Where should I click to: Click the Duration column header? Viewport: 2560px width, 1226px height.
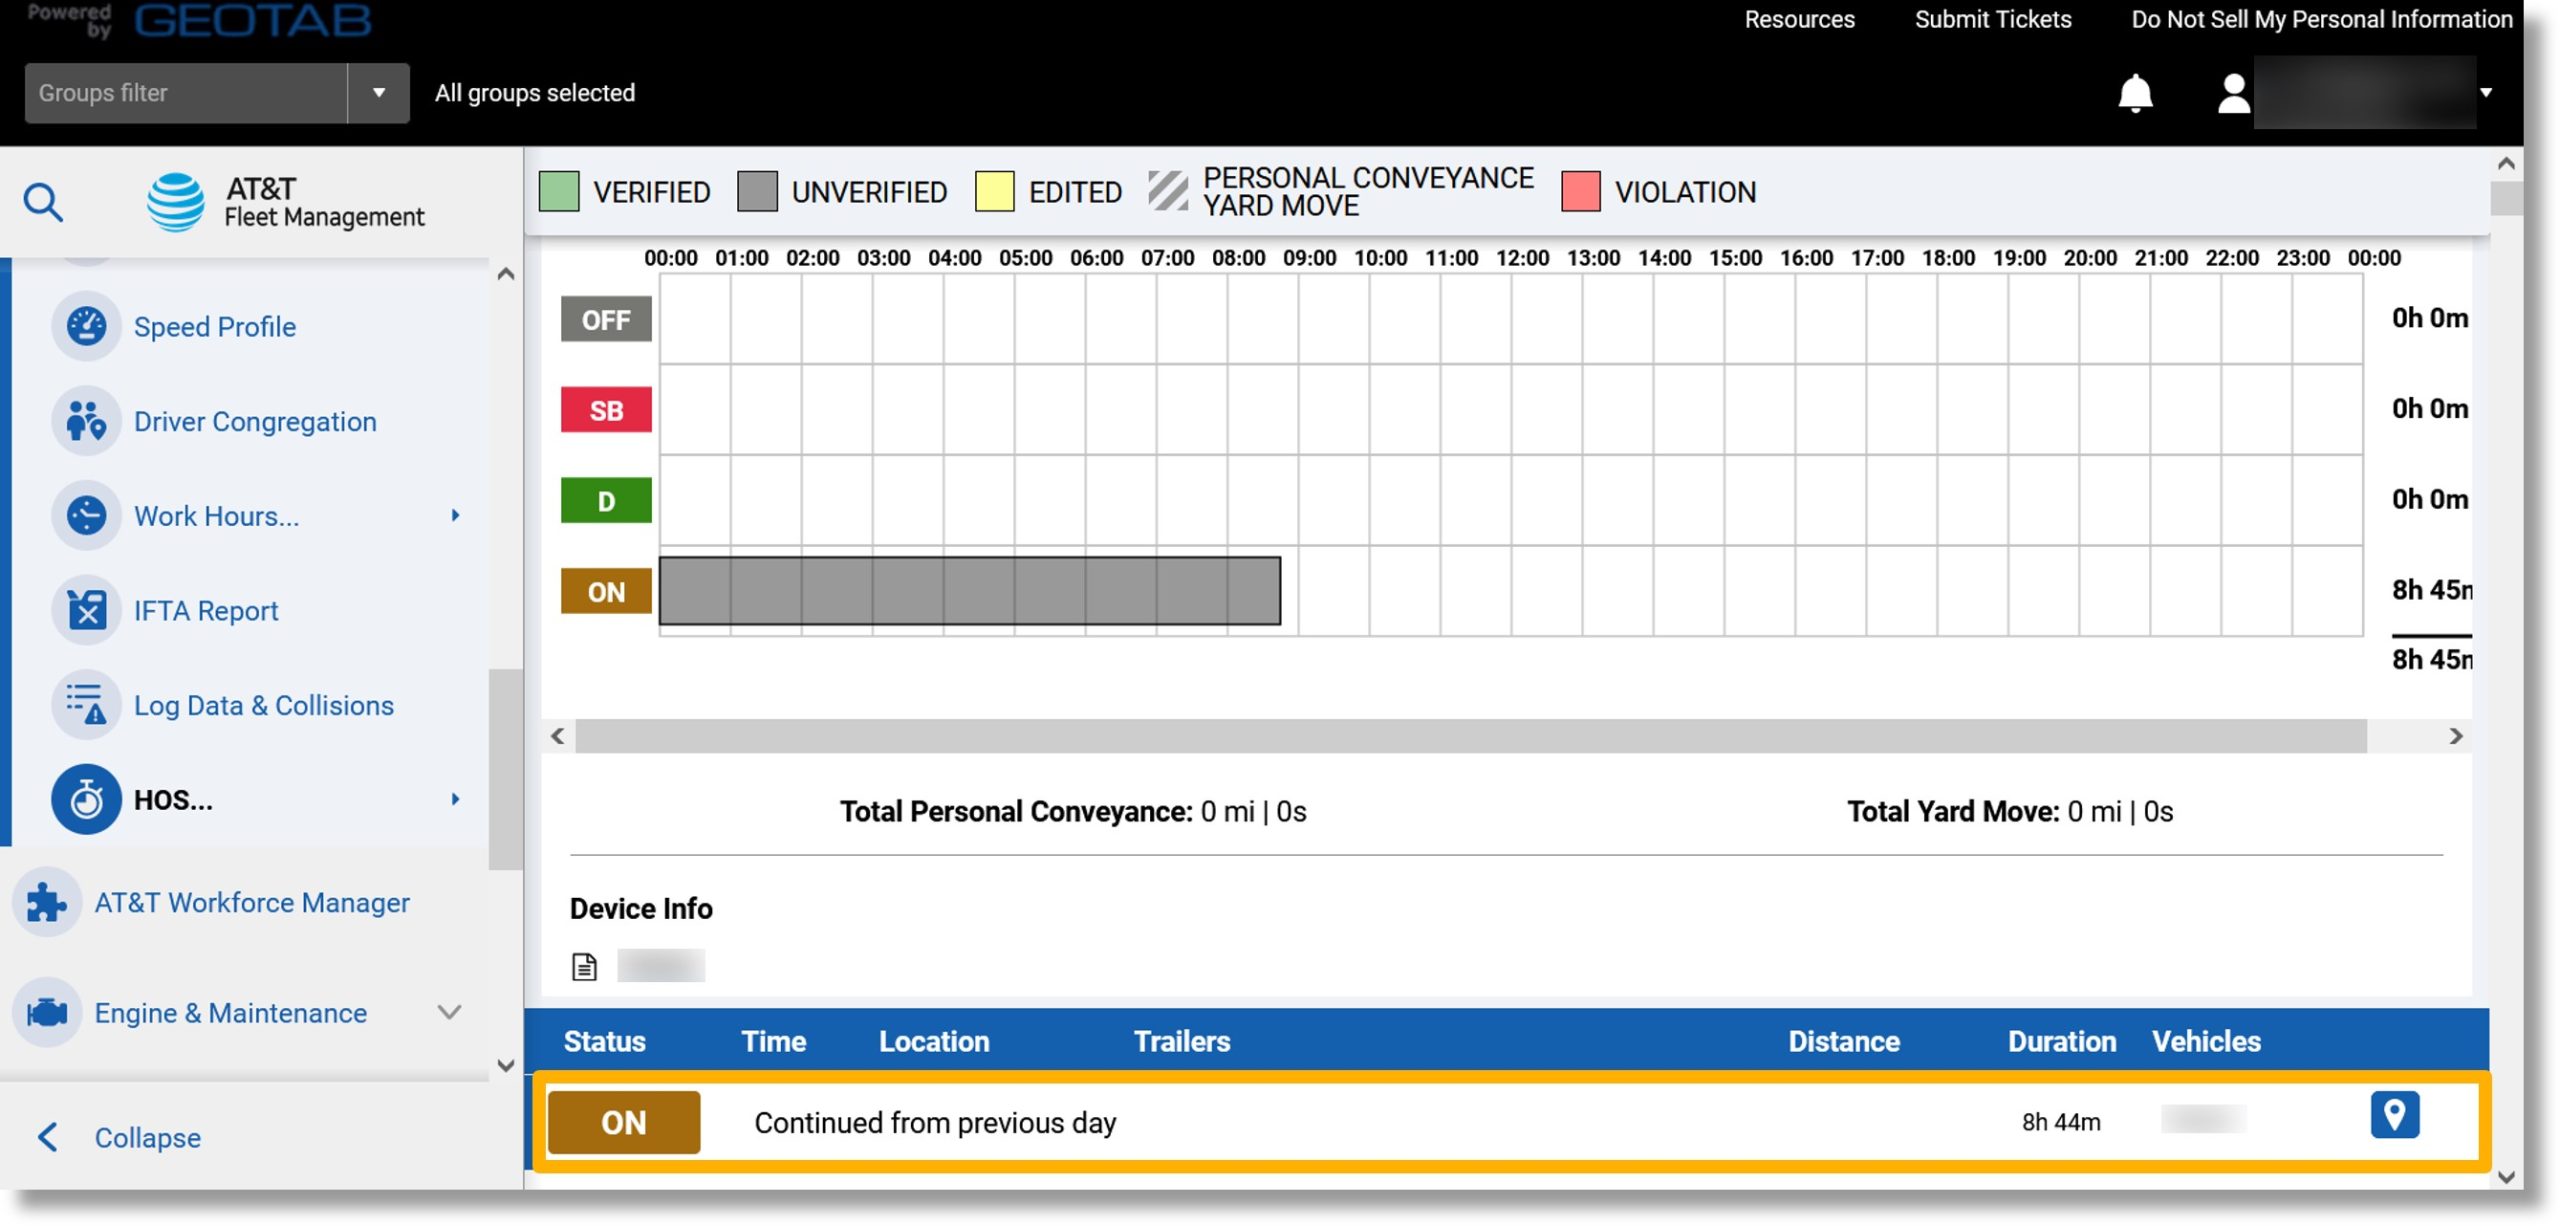[2061, 1041]
